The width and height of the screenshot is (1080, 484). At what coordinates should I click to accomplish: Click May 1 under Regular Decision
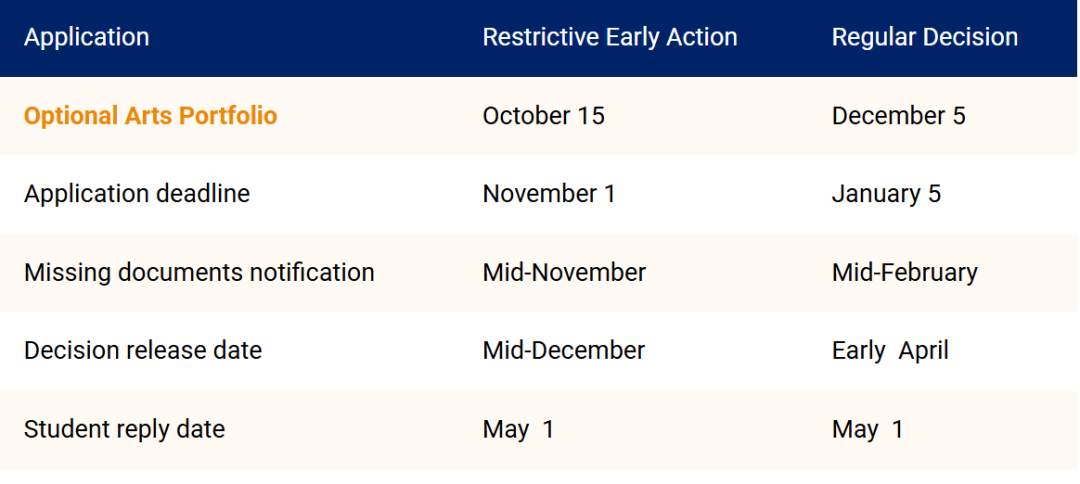(x=867, y=430)
